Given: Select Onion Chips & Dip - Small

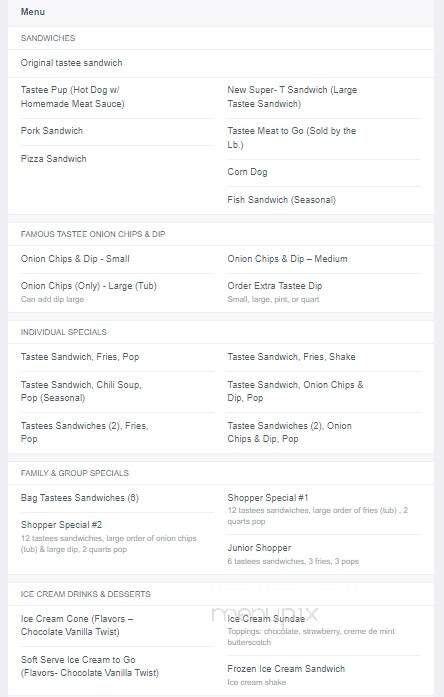Looking at the screenshot, I should (x=75, y=259).
